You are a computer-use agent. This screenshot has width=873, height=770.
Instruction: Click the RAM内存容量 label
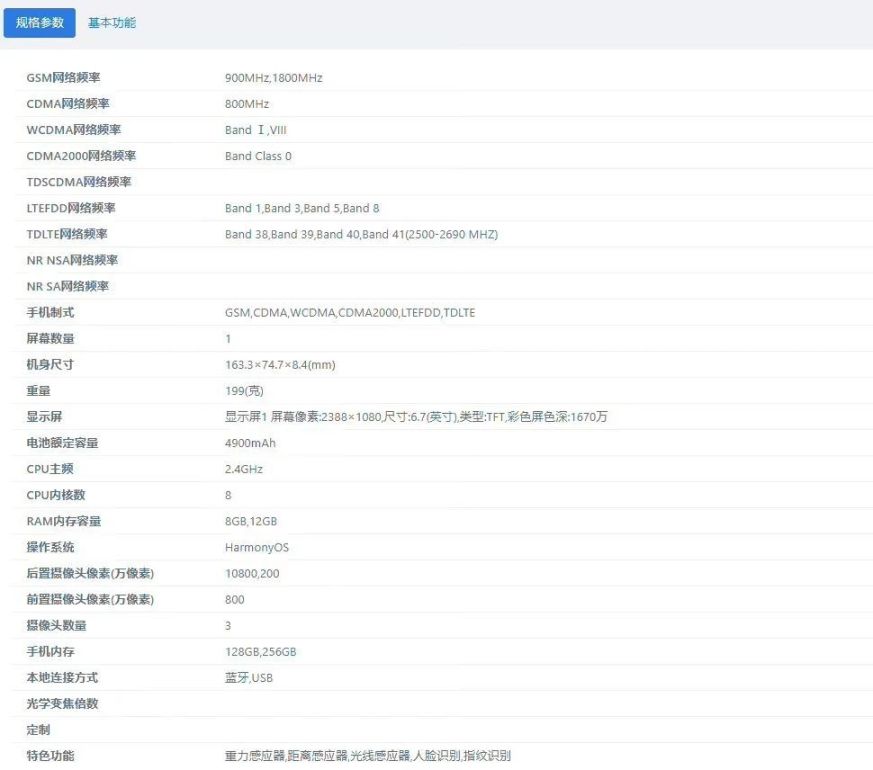(x=64, y=522)
